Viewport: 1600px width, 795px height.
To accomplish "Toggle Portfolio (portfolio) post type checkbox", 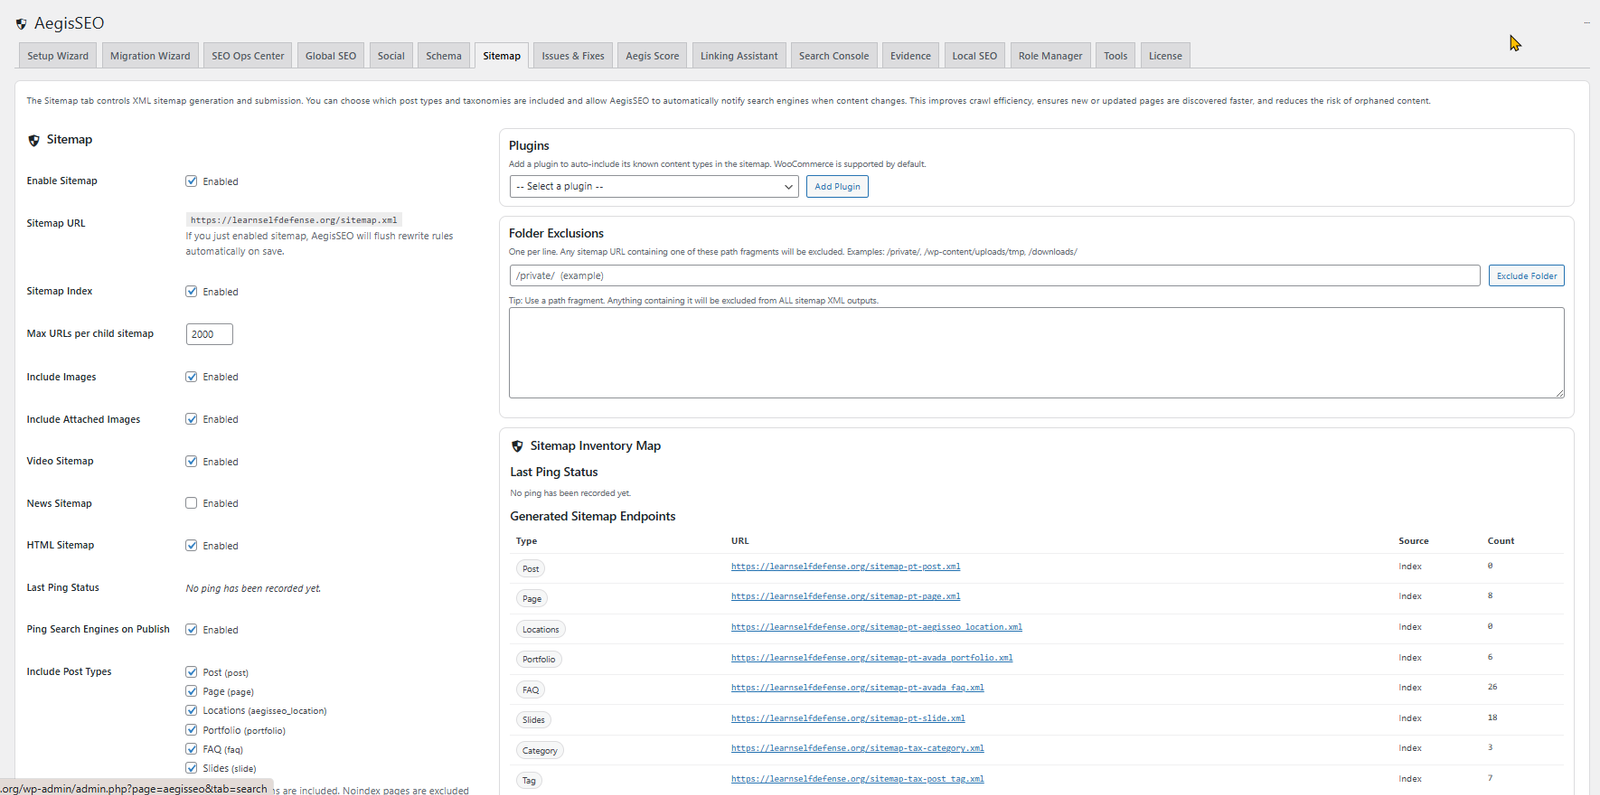I will pos(191,729).
